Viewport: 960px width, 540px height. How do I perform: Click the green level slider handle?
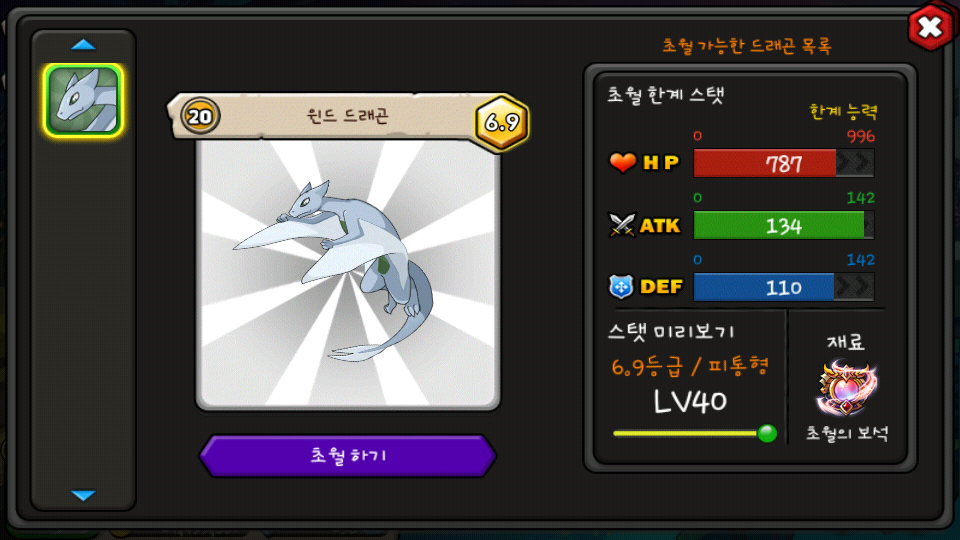click(767, 433)
